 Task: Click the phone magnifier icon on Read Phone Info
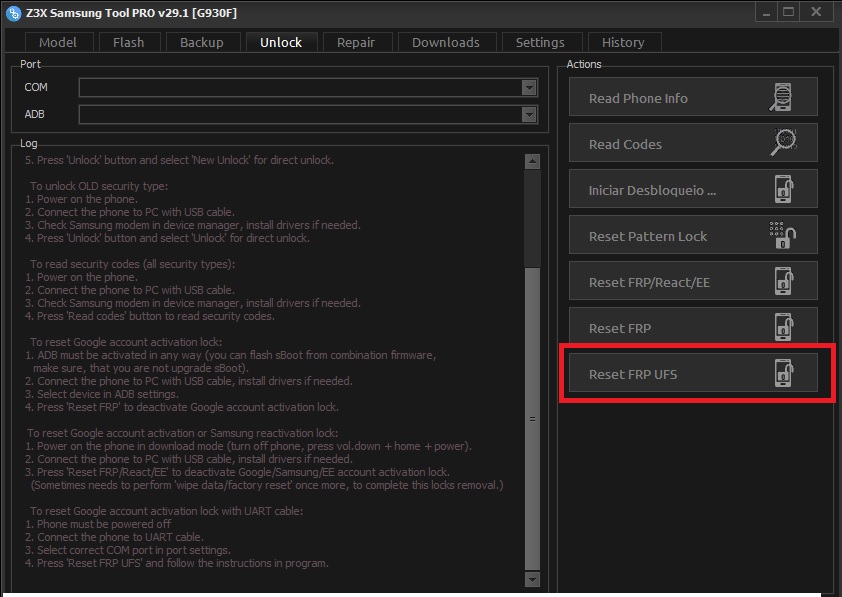(781, 97)
